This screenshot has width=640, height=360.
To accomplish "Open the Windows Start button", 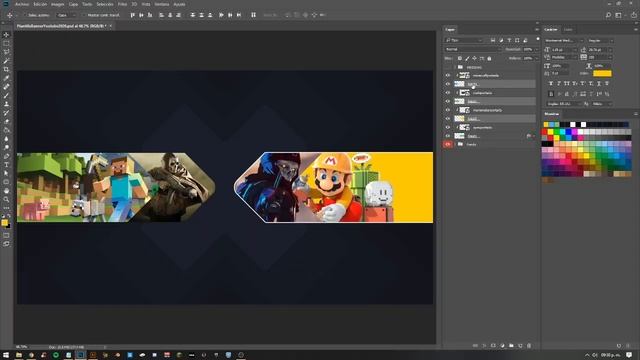I will point(6,355).
